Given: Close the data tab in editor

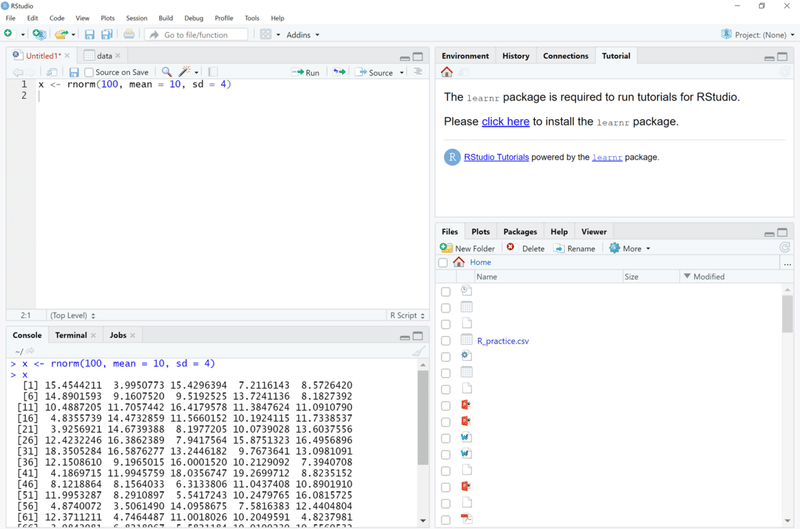Looking at the screenshot, I should (118, 56).
